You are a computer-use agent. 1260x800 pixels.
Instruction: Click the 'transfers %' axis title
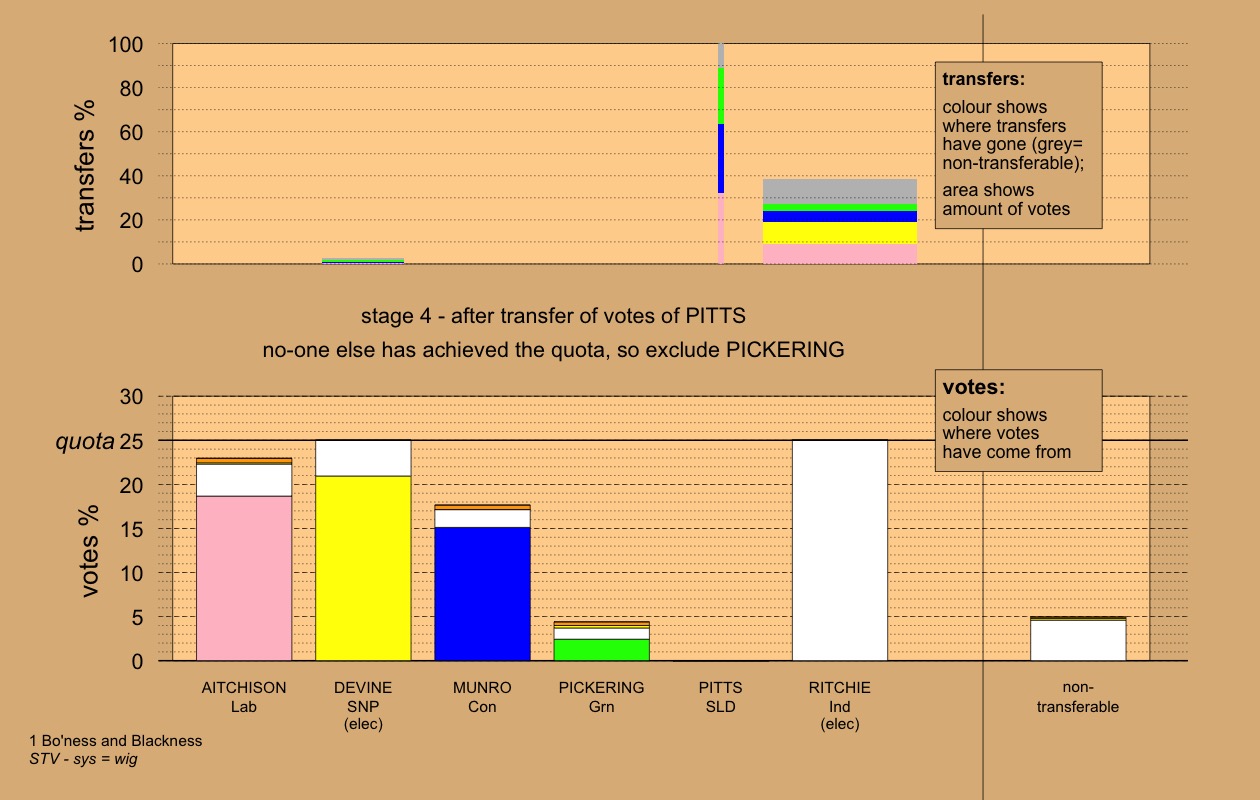click(x=87, y=165)
